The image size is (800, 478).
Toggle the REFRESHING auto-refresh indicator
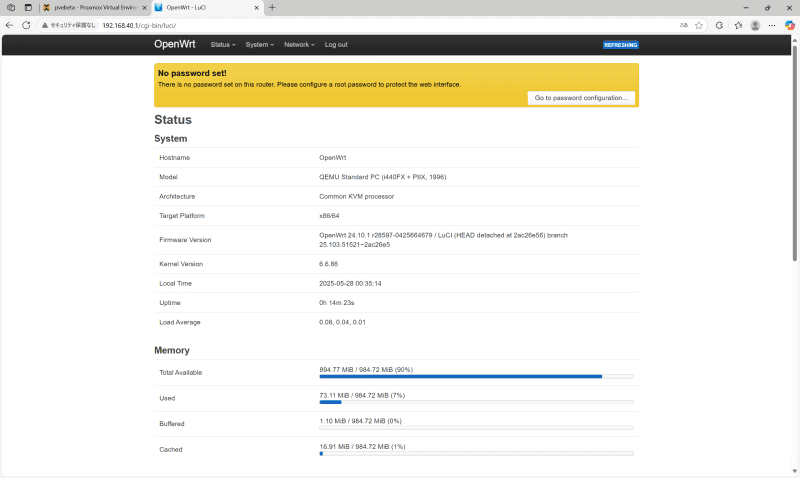coord(620,45)
